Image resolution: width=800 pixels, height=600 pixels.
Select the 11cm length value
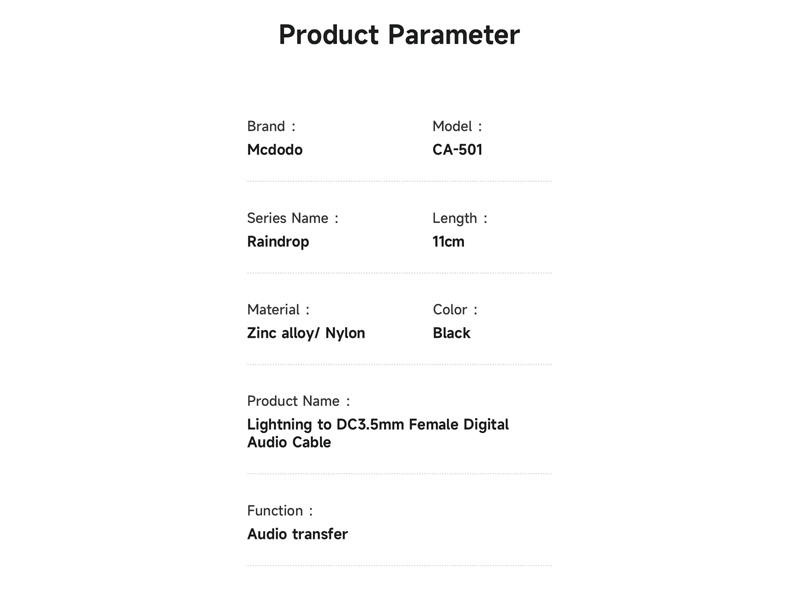tap(448, 242)
